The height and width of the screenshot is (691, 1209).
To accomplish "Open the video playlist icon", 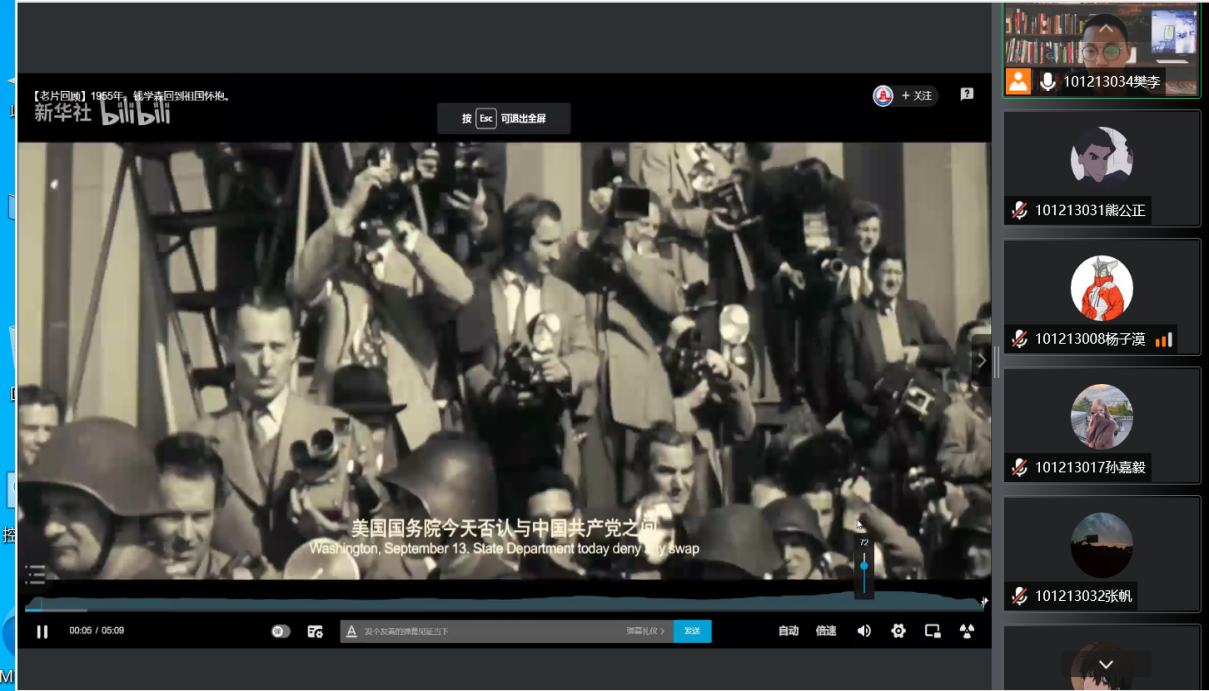I will pos(36,573).
